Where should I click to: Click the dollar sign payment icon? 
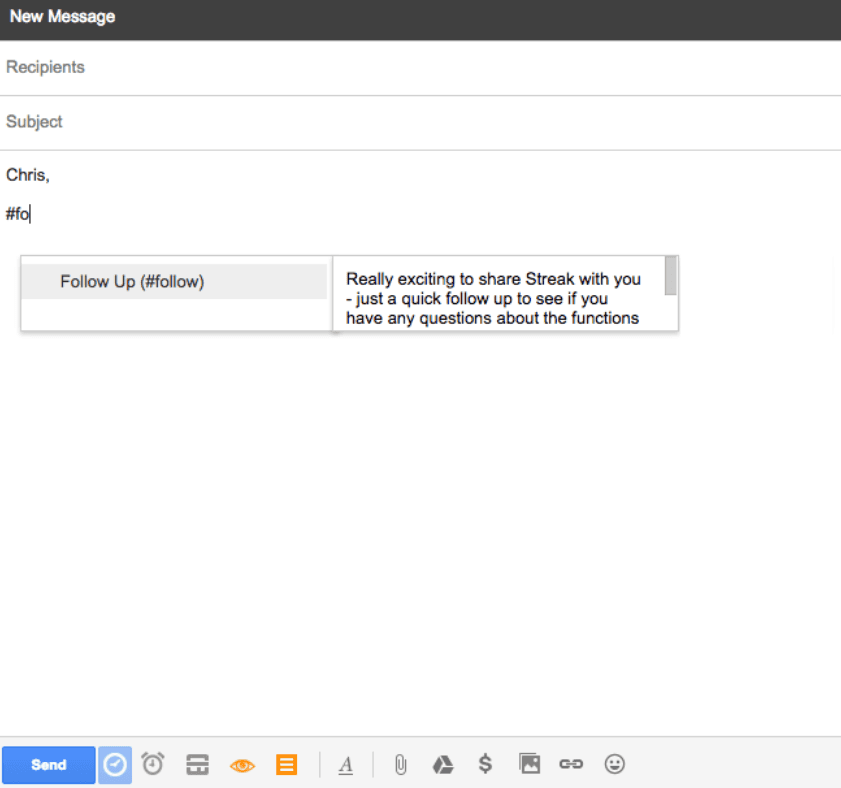(485, 764)
